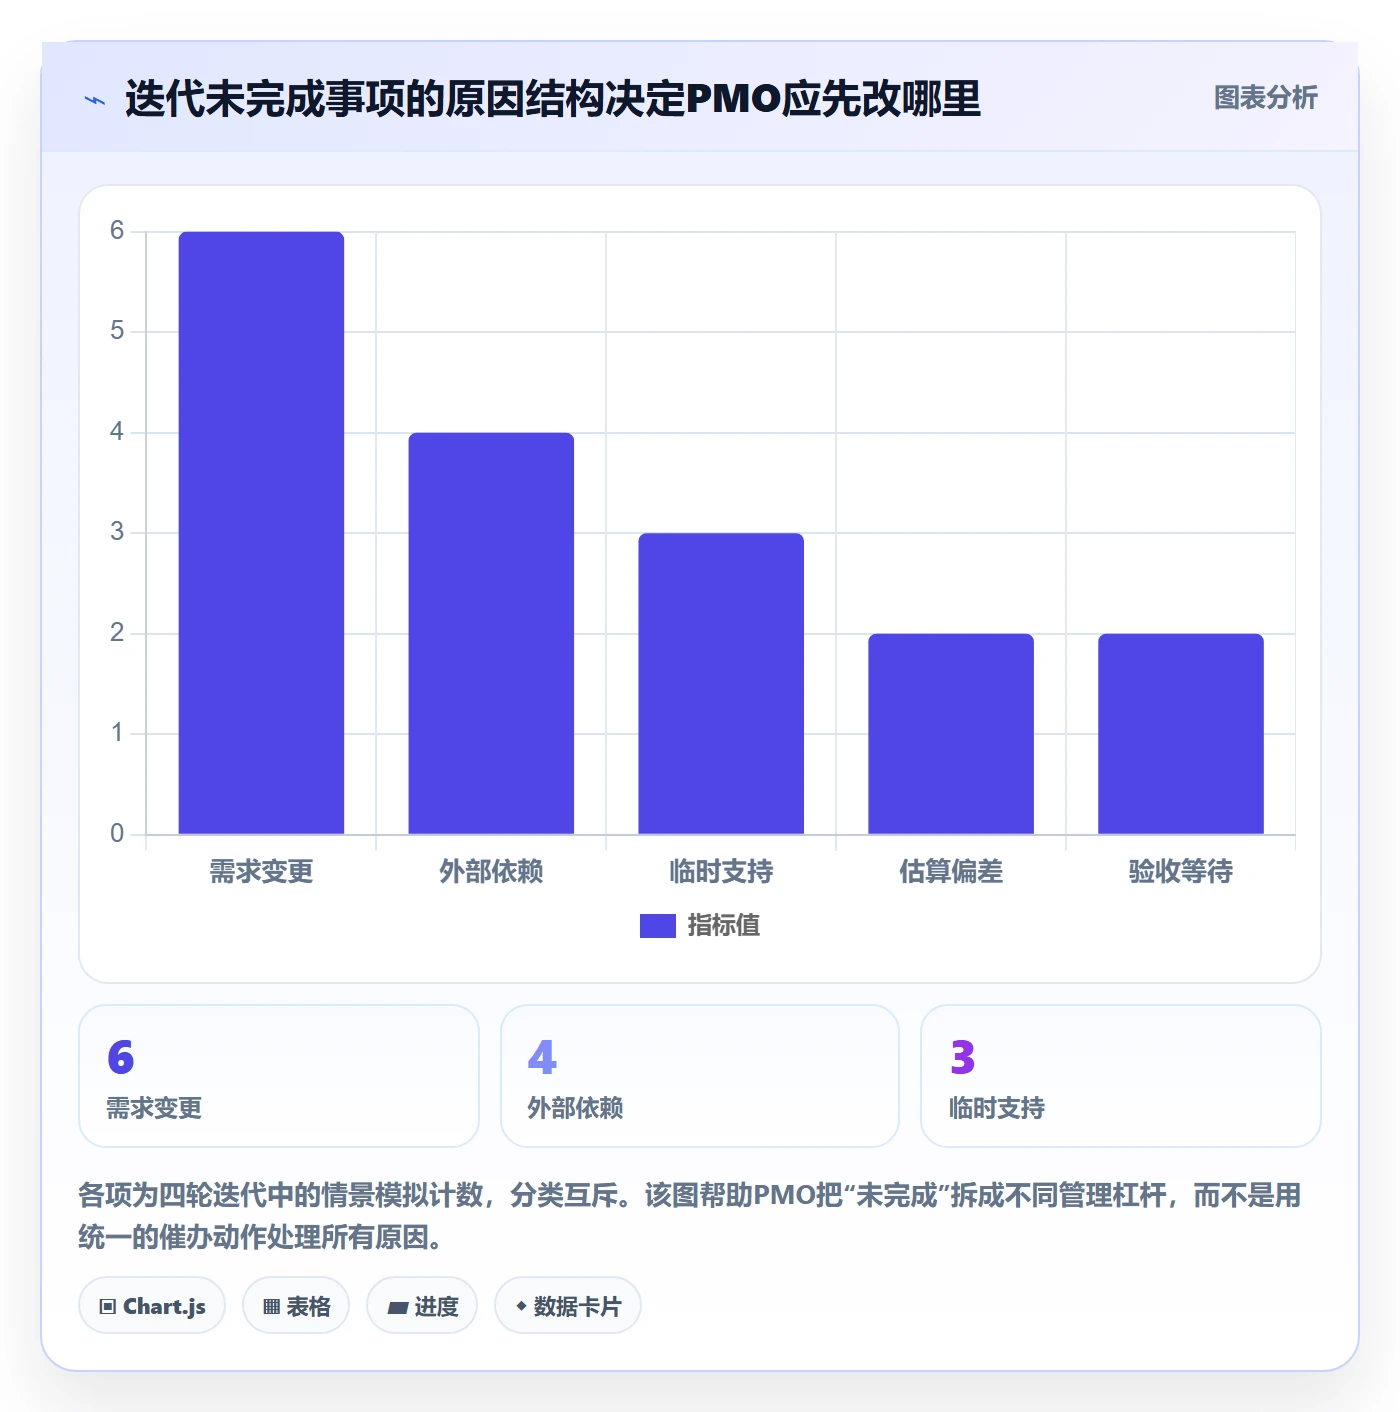
Task: Click the 临时支持 bar in the chart
Action: pos(721,683)
